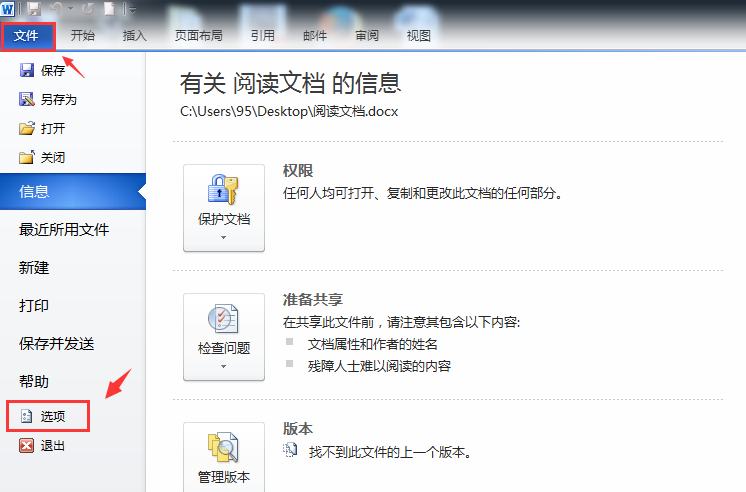Click the 版本 heading
This screenshot has width=746, height=492.
click(x=298, y=429)
